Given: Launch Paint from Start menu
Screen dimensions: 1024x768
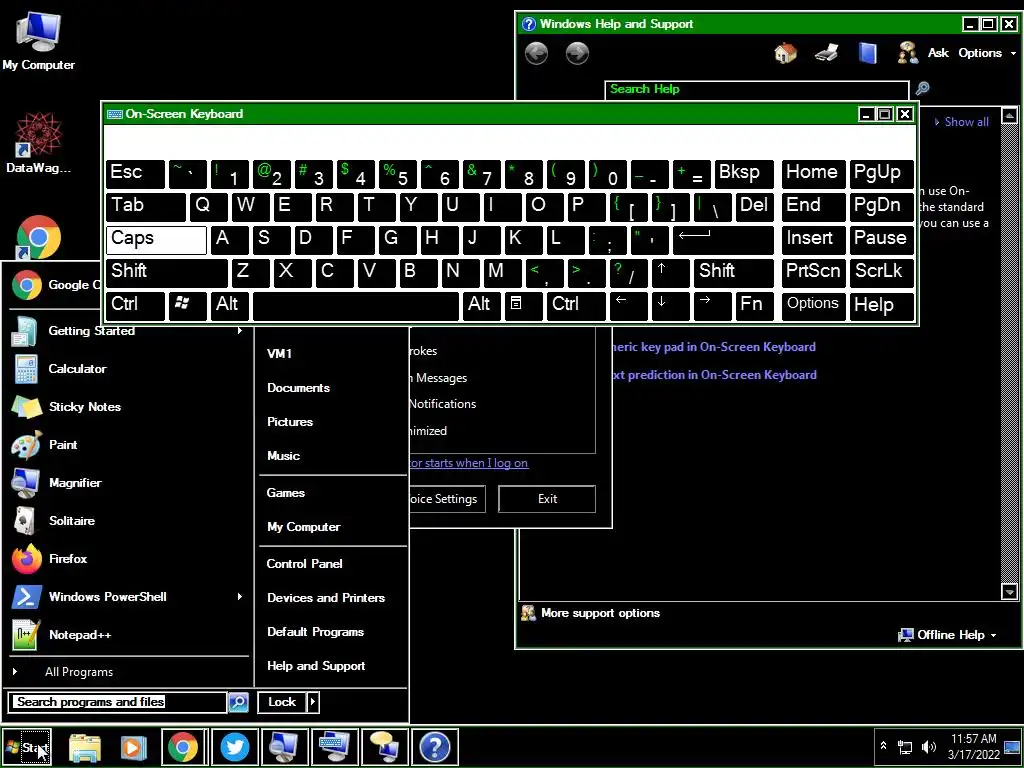Looking at the screenshot, I should [x=63, y=445].
